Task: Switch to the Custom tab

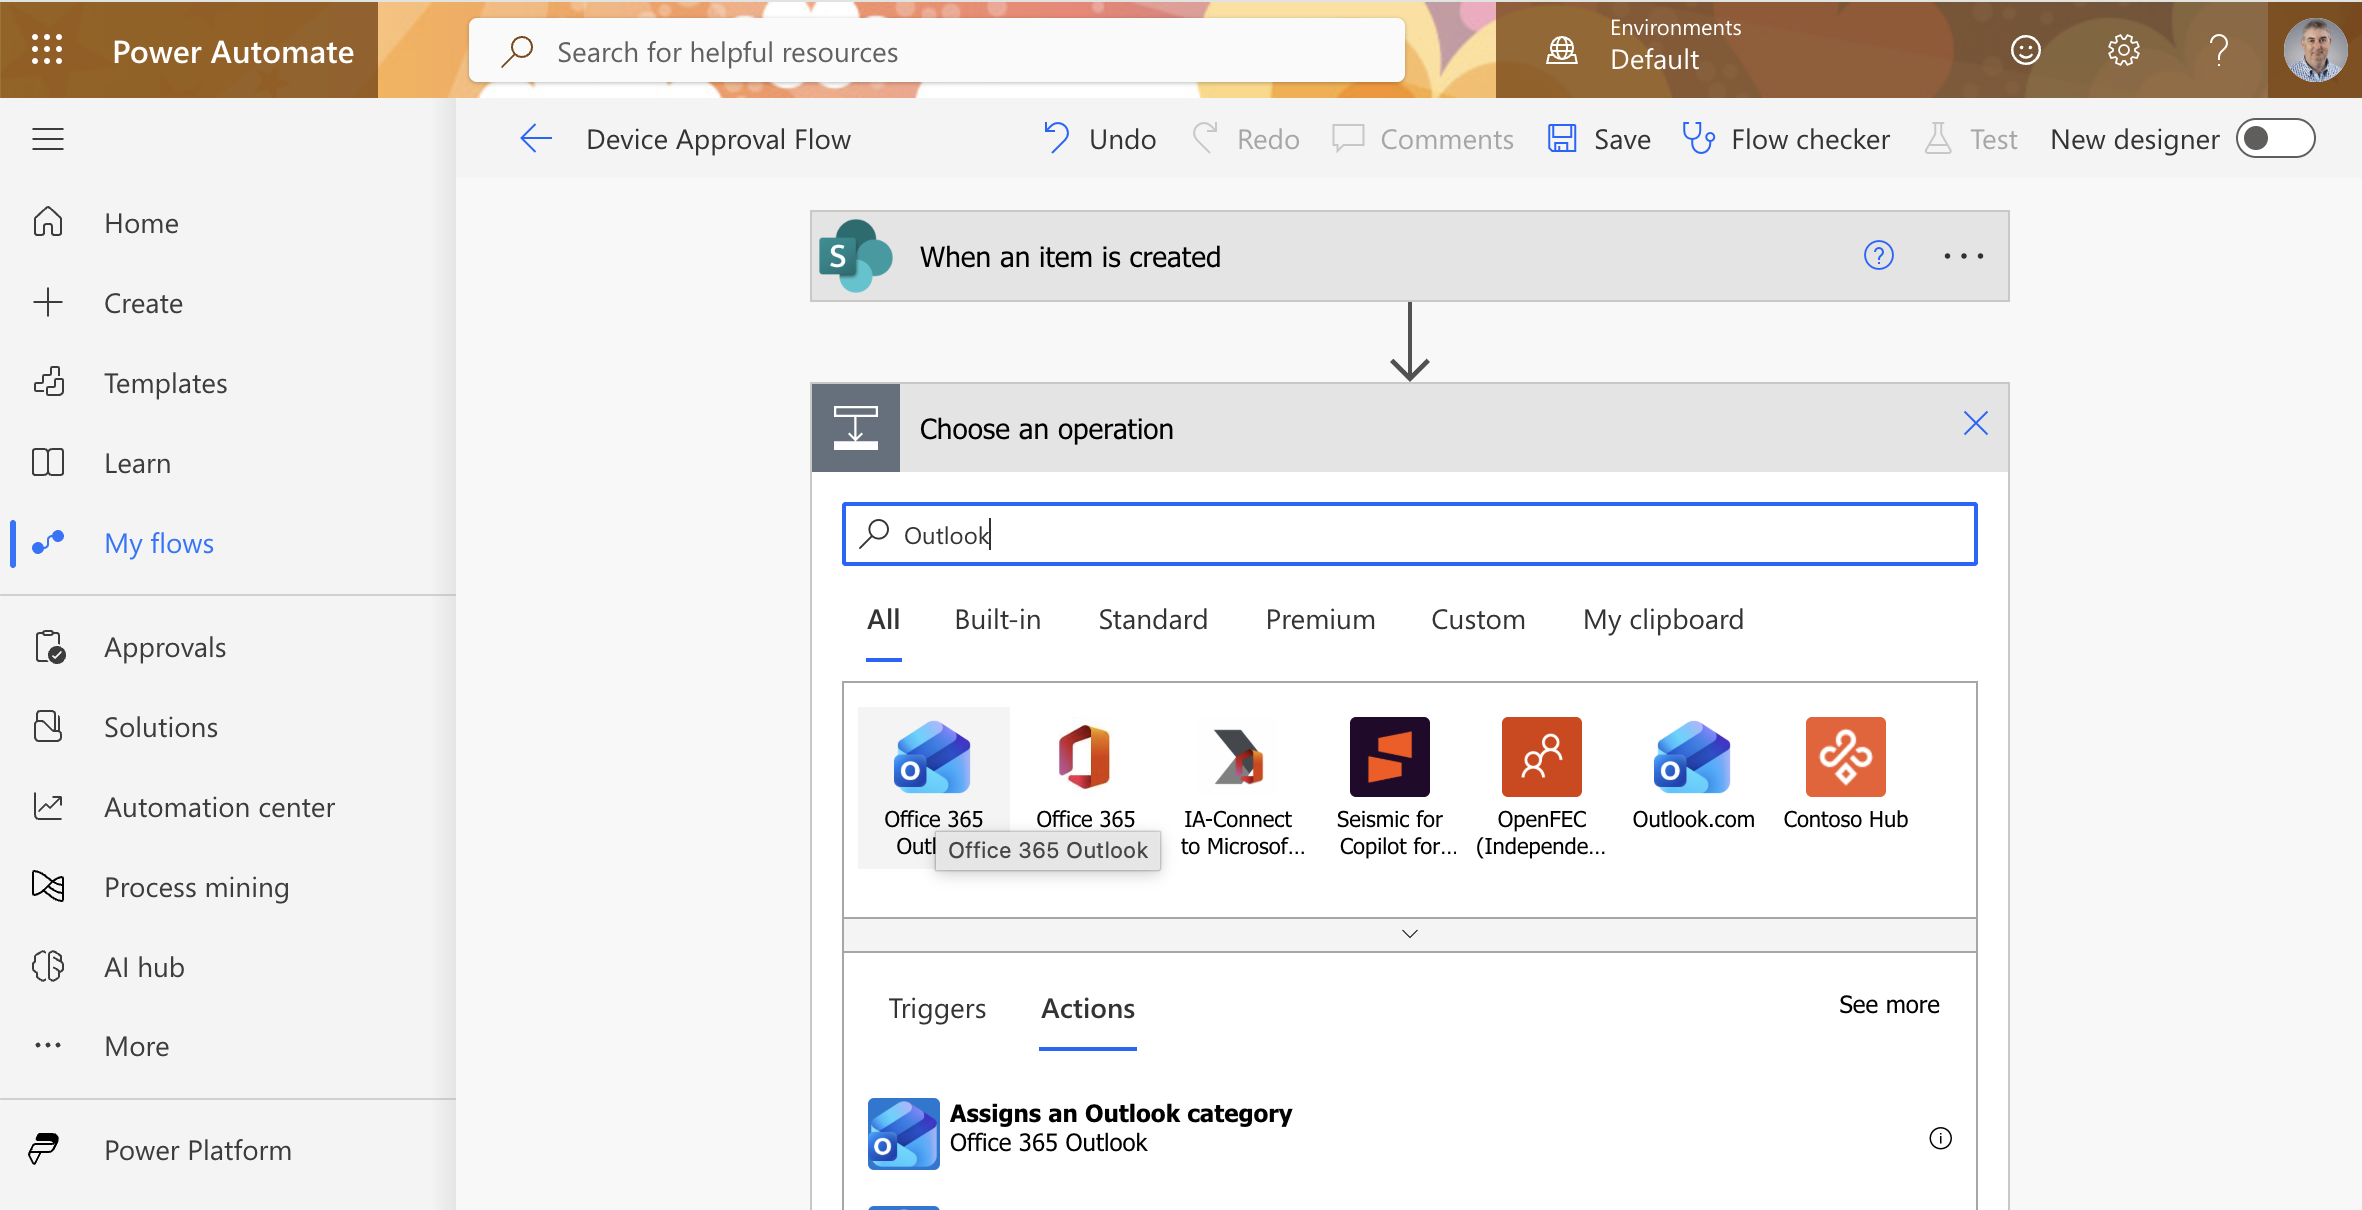Action: click(1478, 620)
